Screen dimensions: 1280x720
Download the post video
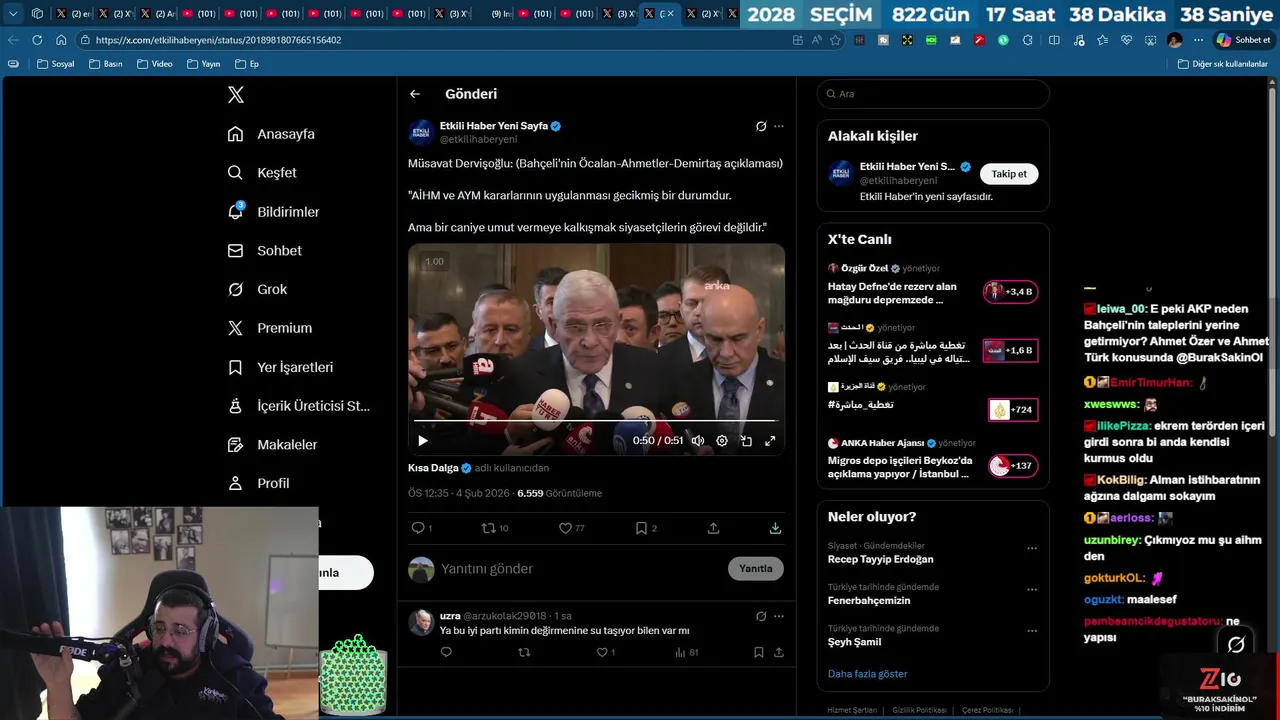click(x=775, y=528)
